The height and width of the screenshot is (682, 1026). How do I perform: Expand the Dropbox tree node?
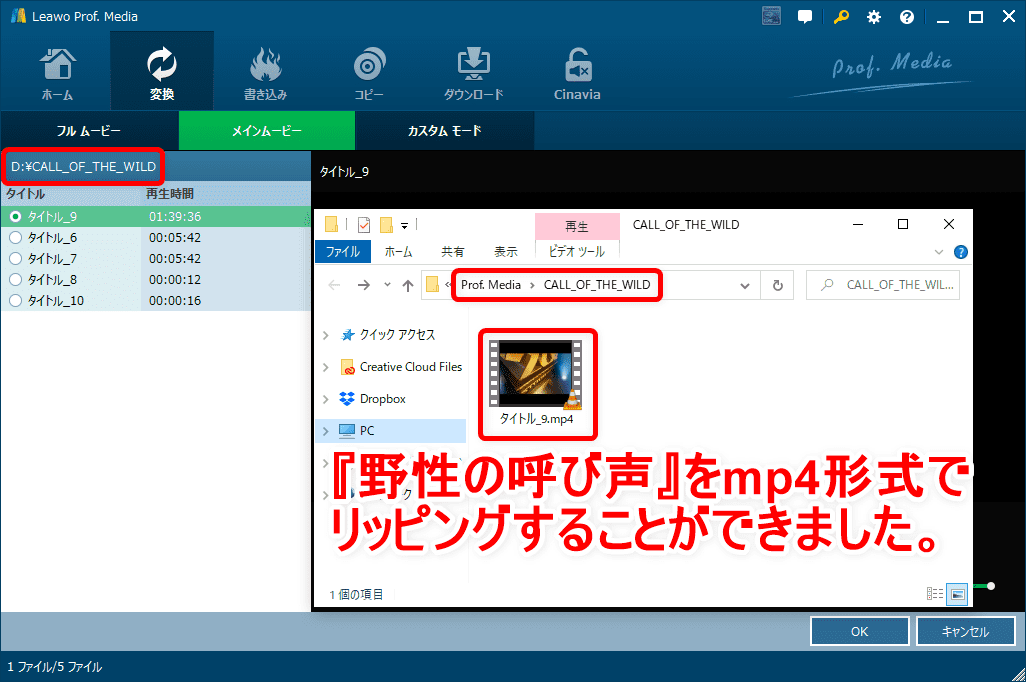(x=325, y=399)
